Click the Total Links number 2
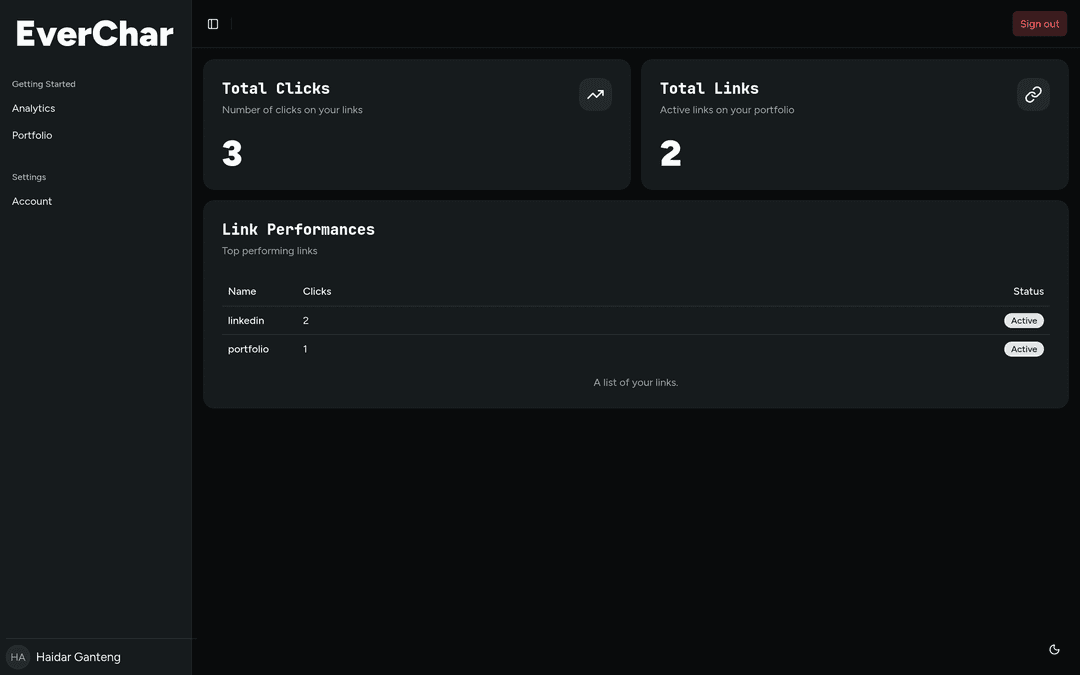 pyautogui.click(x=670, y=153)
